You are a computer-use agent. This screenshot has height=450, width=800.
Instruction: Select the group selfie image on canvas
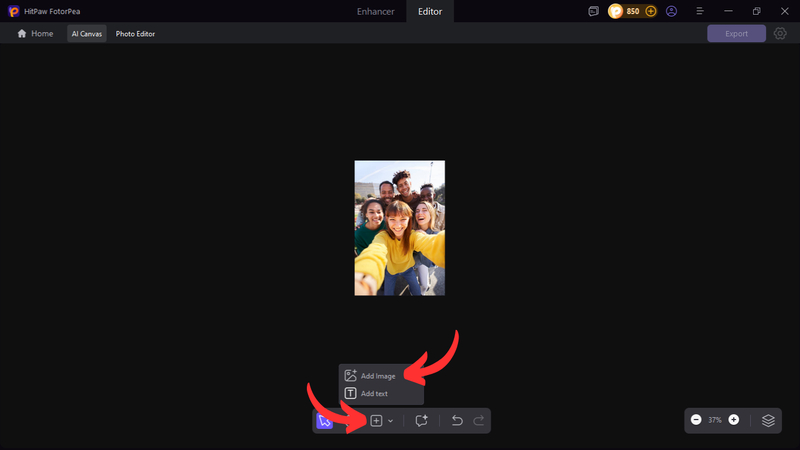[x=399, y=228]
